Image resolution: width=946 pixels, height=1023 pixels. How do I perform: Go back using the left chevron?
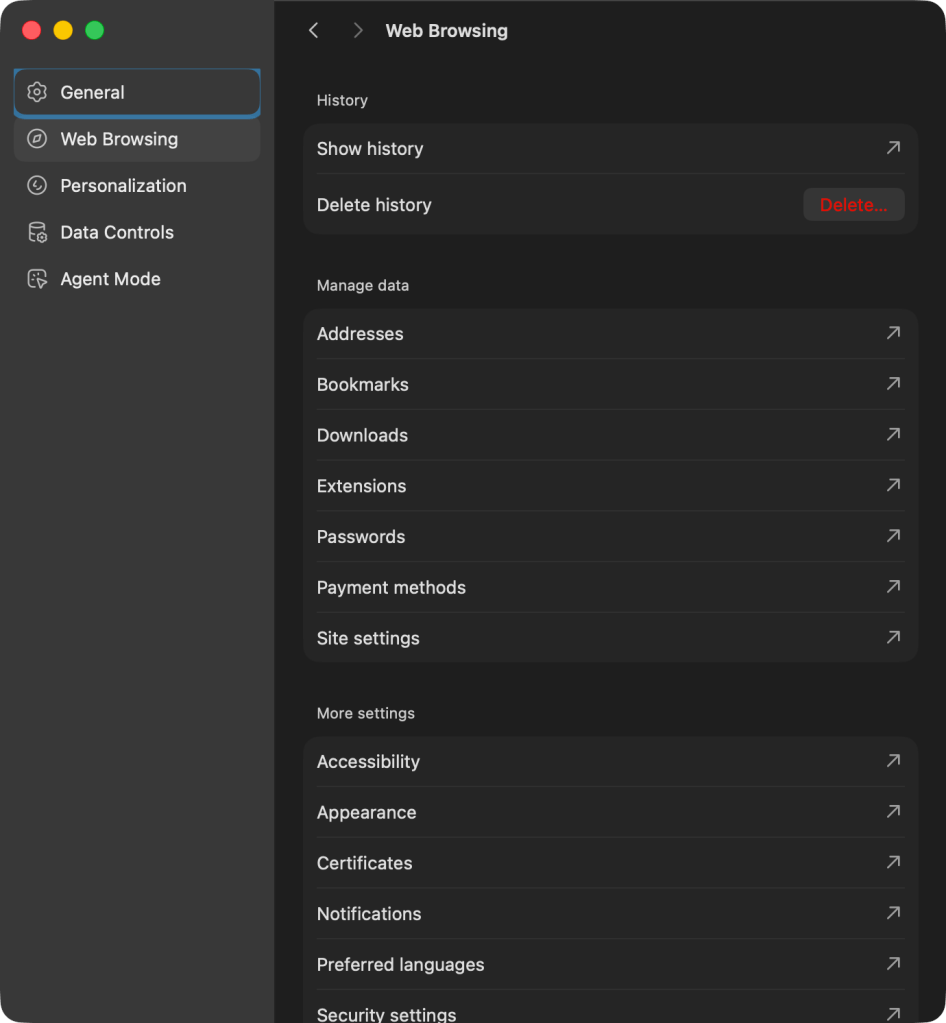(x=314, y=31)
